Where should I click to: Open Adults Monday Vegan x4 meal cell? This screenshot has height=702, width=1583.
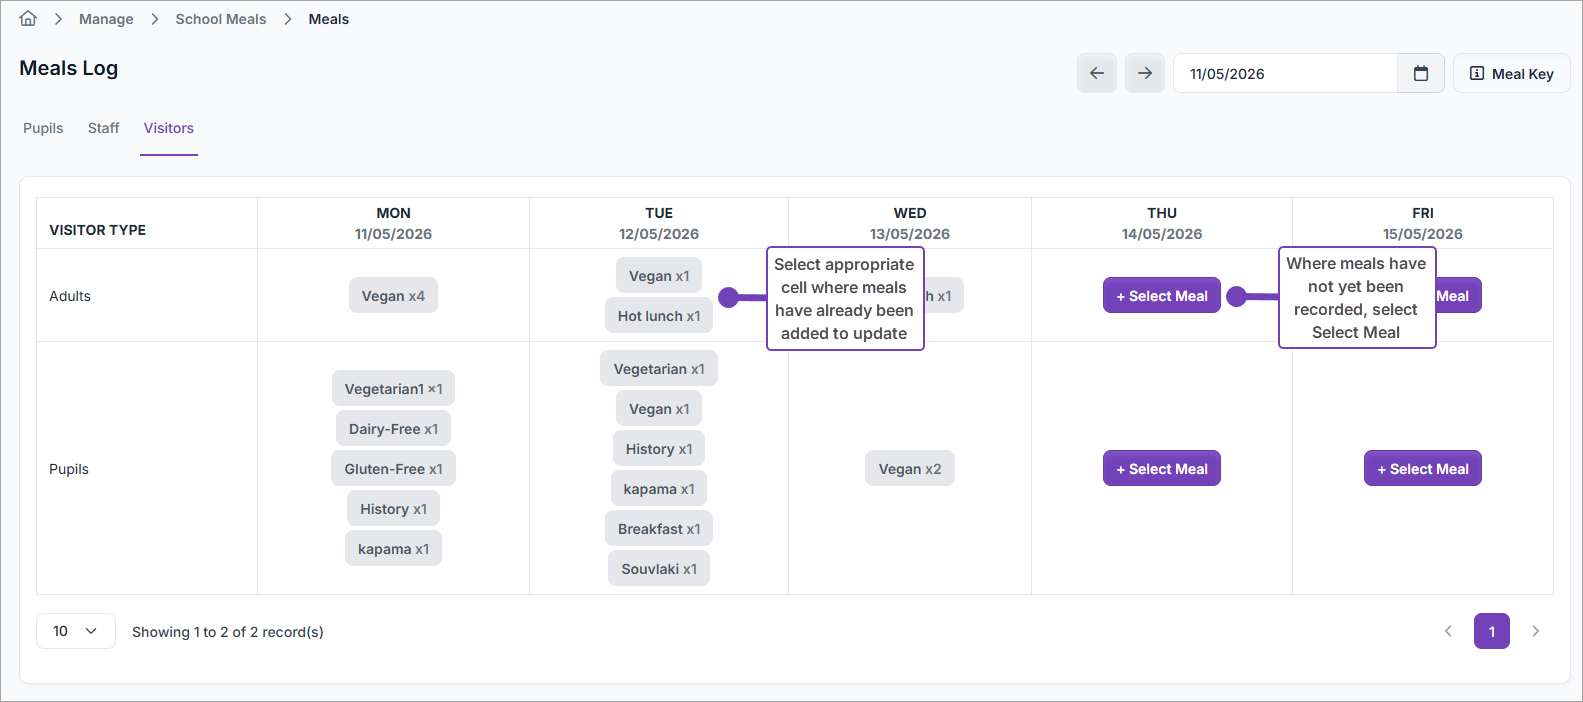tap(393, 295)
